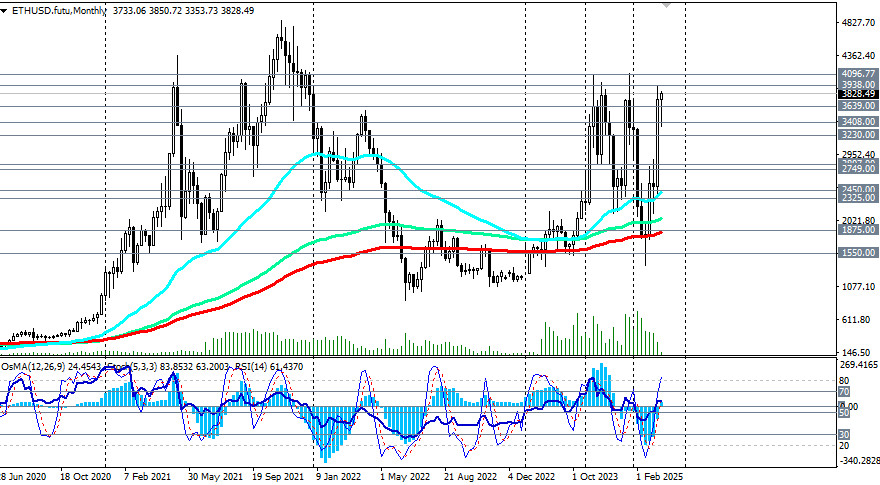Screen dimensions: 880x485
Task: Click the 4 Dec 2022 date label
Action: (x=532, y=477)
